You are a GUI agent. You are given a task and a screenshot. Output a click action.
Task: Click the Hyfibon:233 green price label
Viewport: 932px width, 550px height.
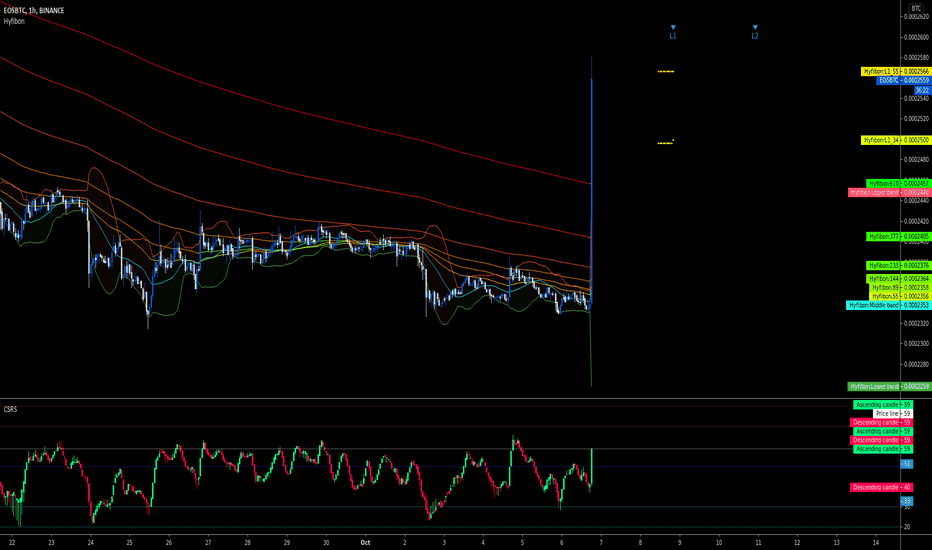coord(898,266)
